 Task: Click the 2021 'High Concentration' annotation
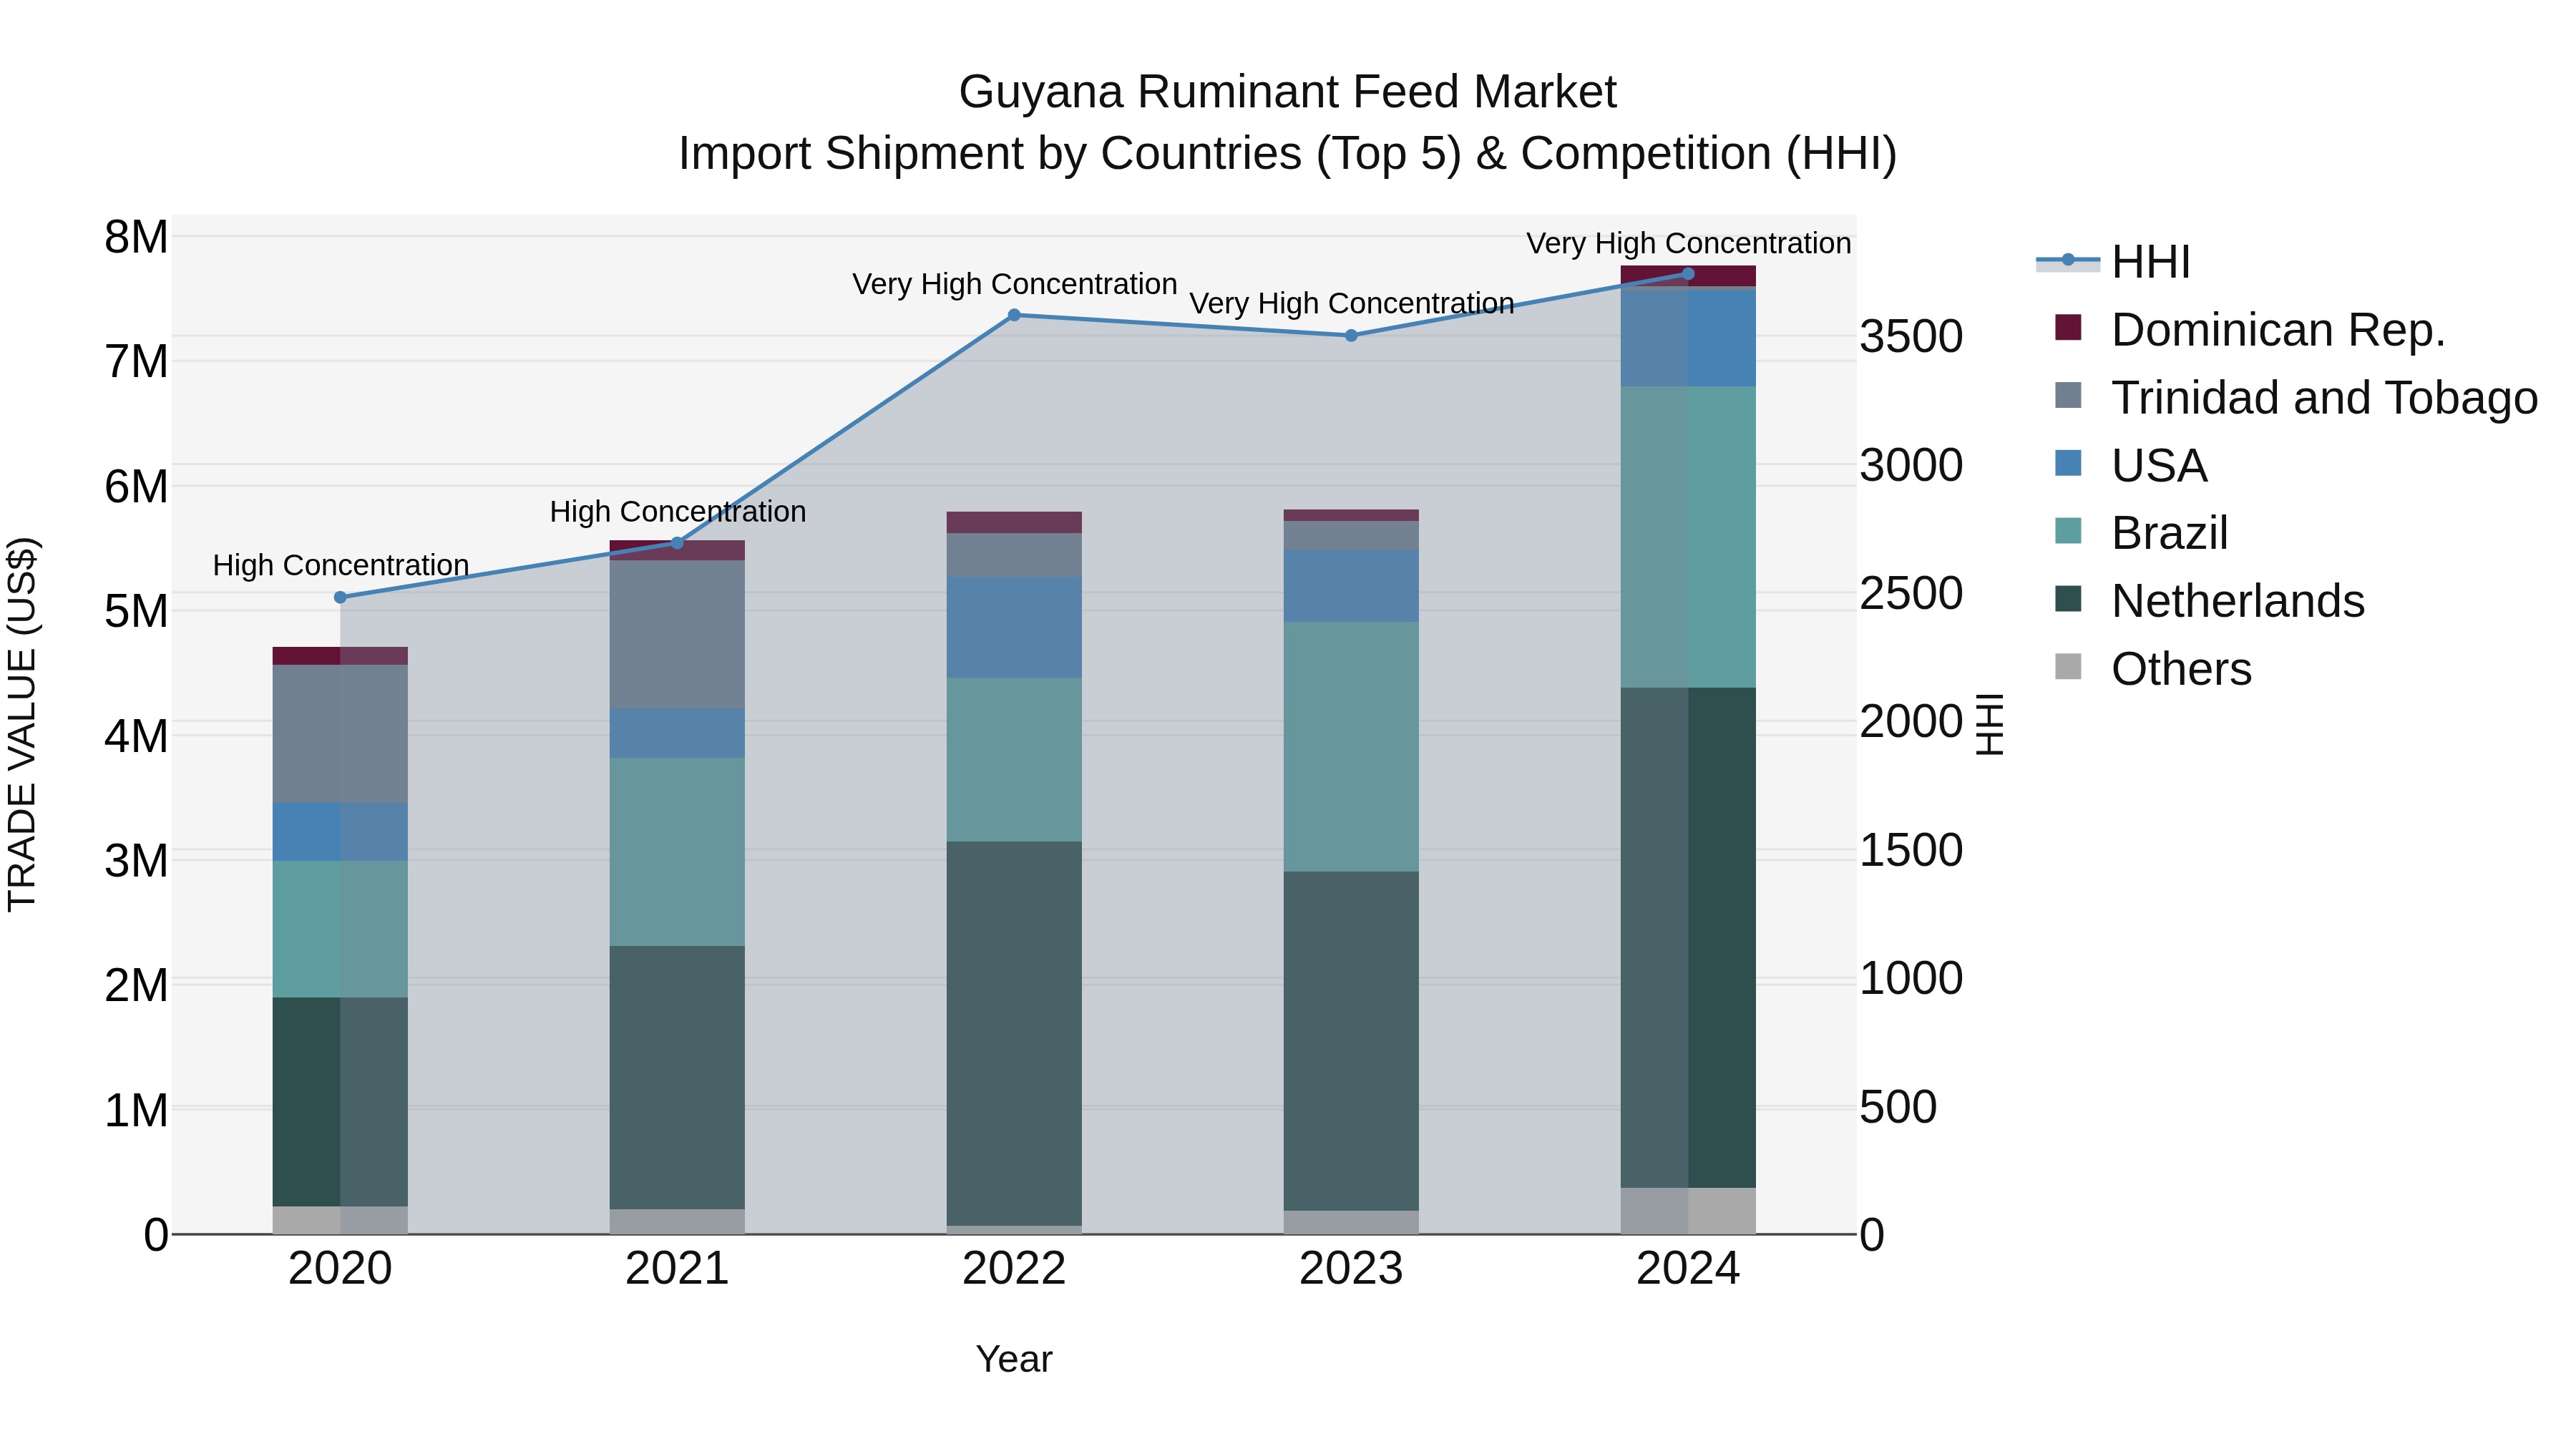[x=678, y=511]
